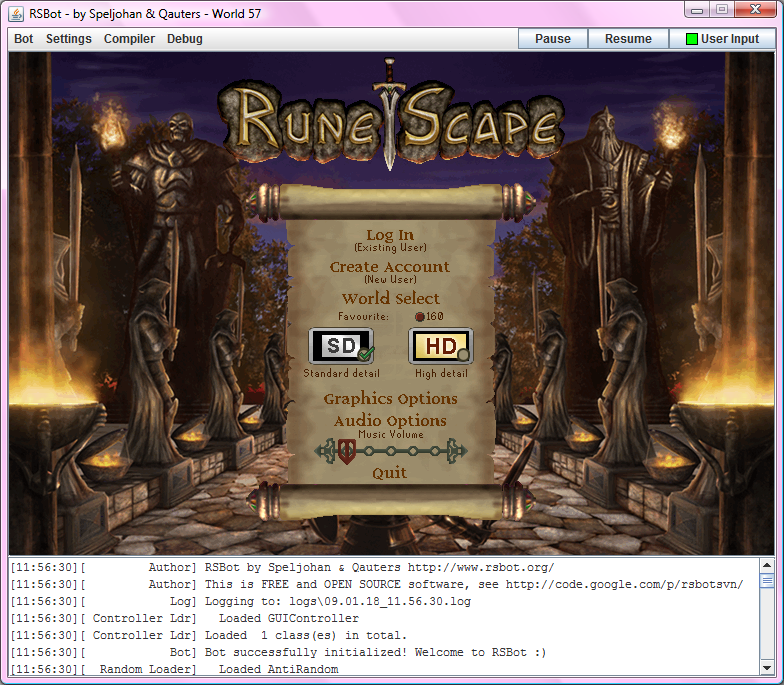
Task: Open Audio Options
Action: pos(390,421)
